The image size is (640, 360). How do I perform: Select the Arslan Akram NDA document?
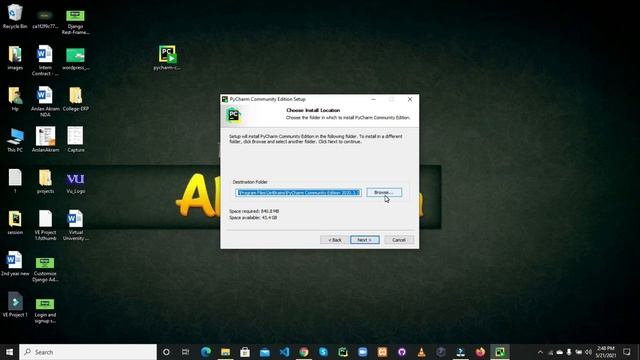[x=45, y=102]
